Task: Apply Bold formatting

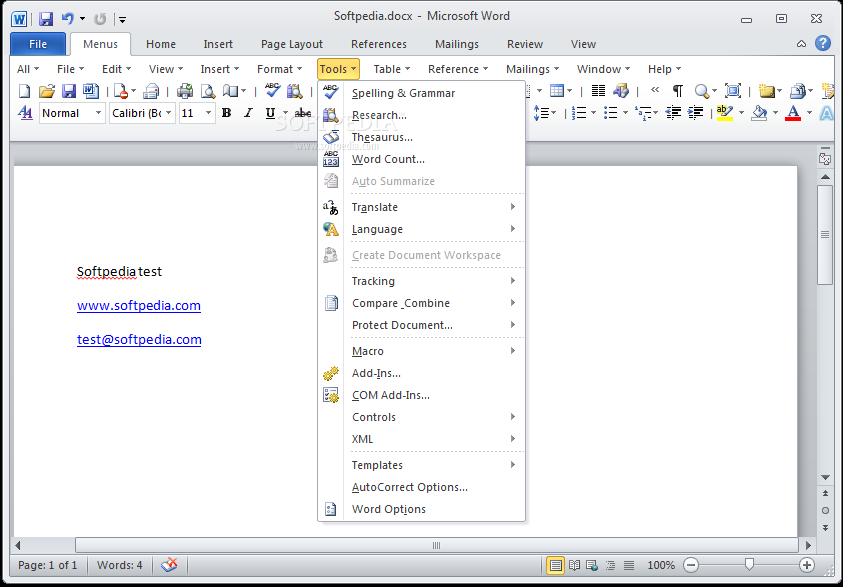Action: point(226,113)
